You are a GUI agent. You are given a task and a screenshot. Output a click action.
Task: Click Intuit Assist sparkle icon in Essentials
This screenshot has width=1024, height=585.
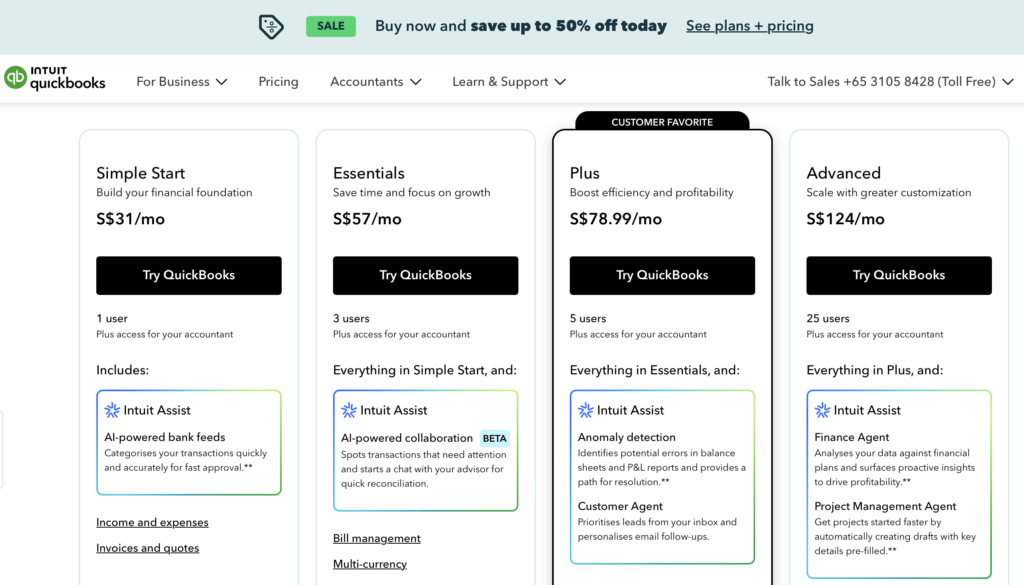tap(349, 410)
